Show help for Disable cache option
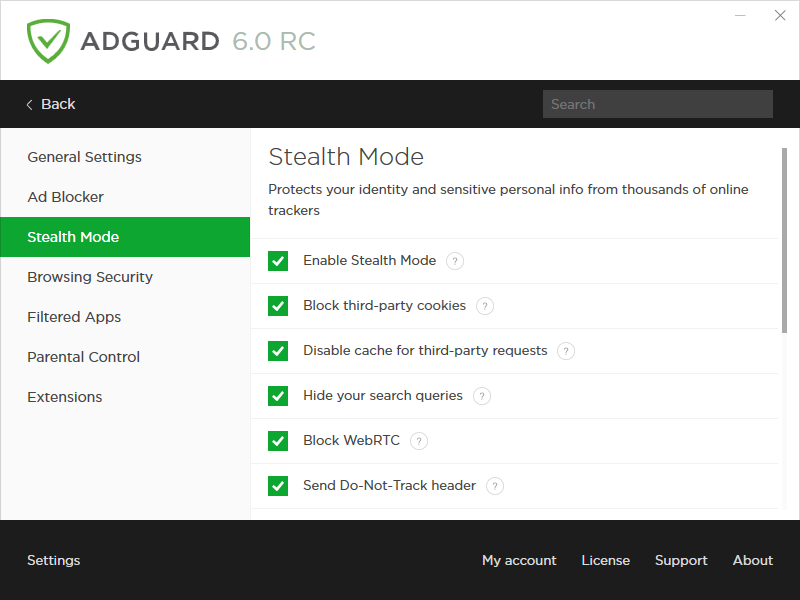Viewport: 800px width, 600px height. pos(566,351)
